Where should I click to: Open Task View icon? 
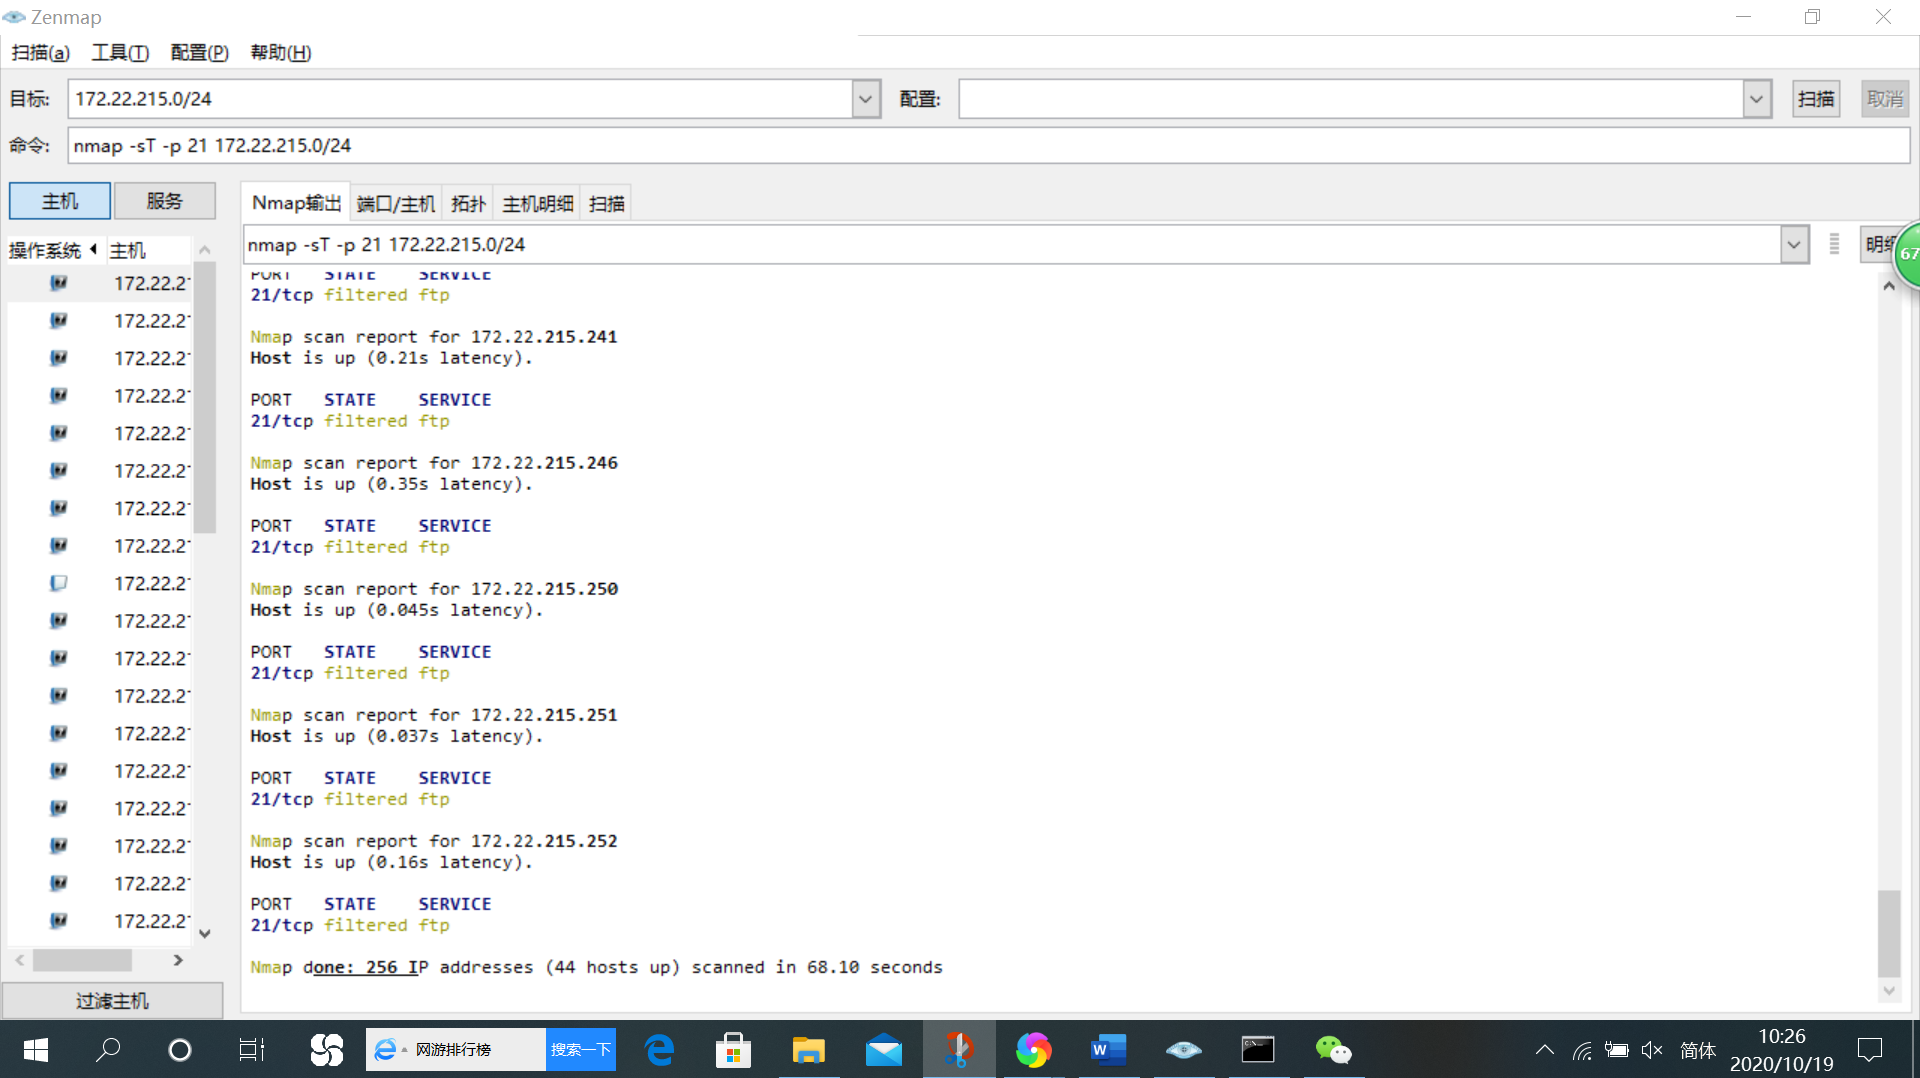(252, 1050)
